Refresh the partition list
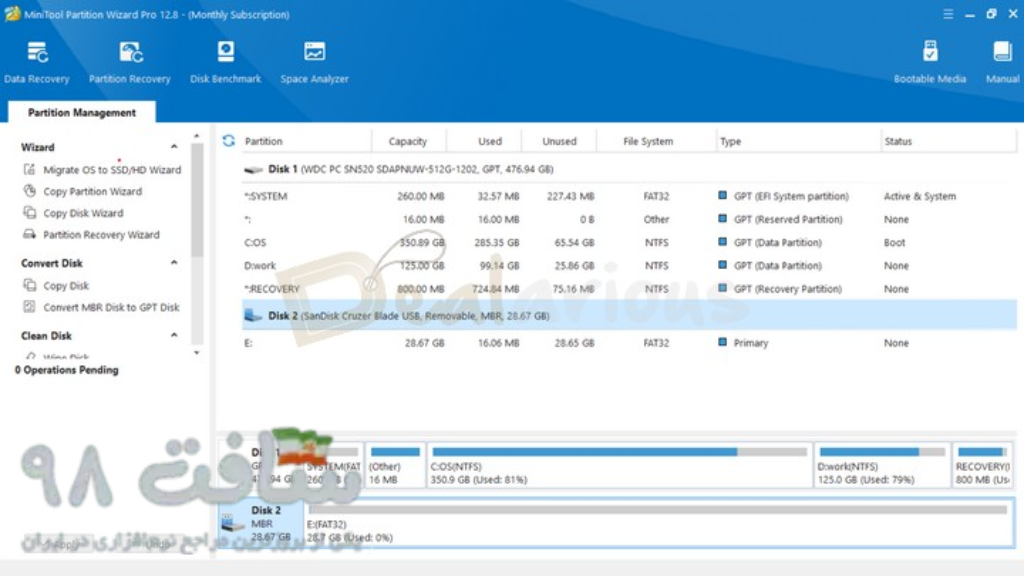 coord(229,140)
